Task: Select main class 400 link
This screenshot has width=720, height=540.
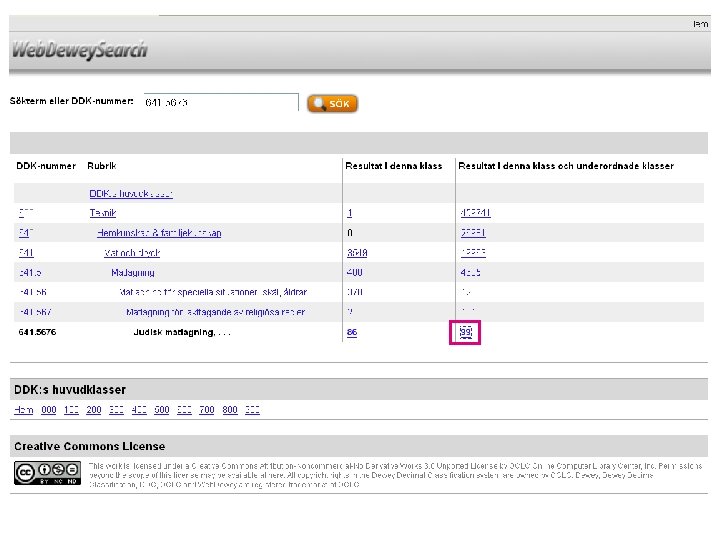Action: click(139, 410)
